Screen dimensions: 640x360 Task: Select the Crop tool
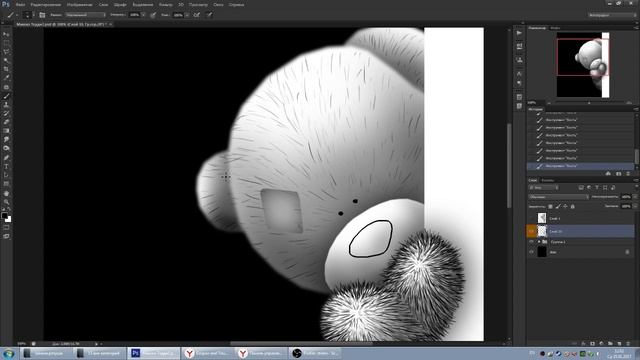[x=6, y=69]
